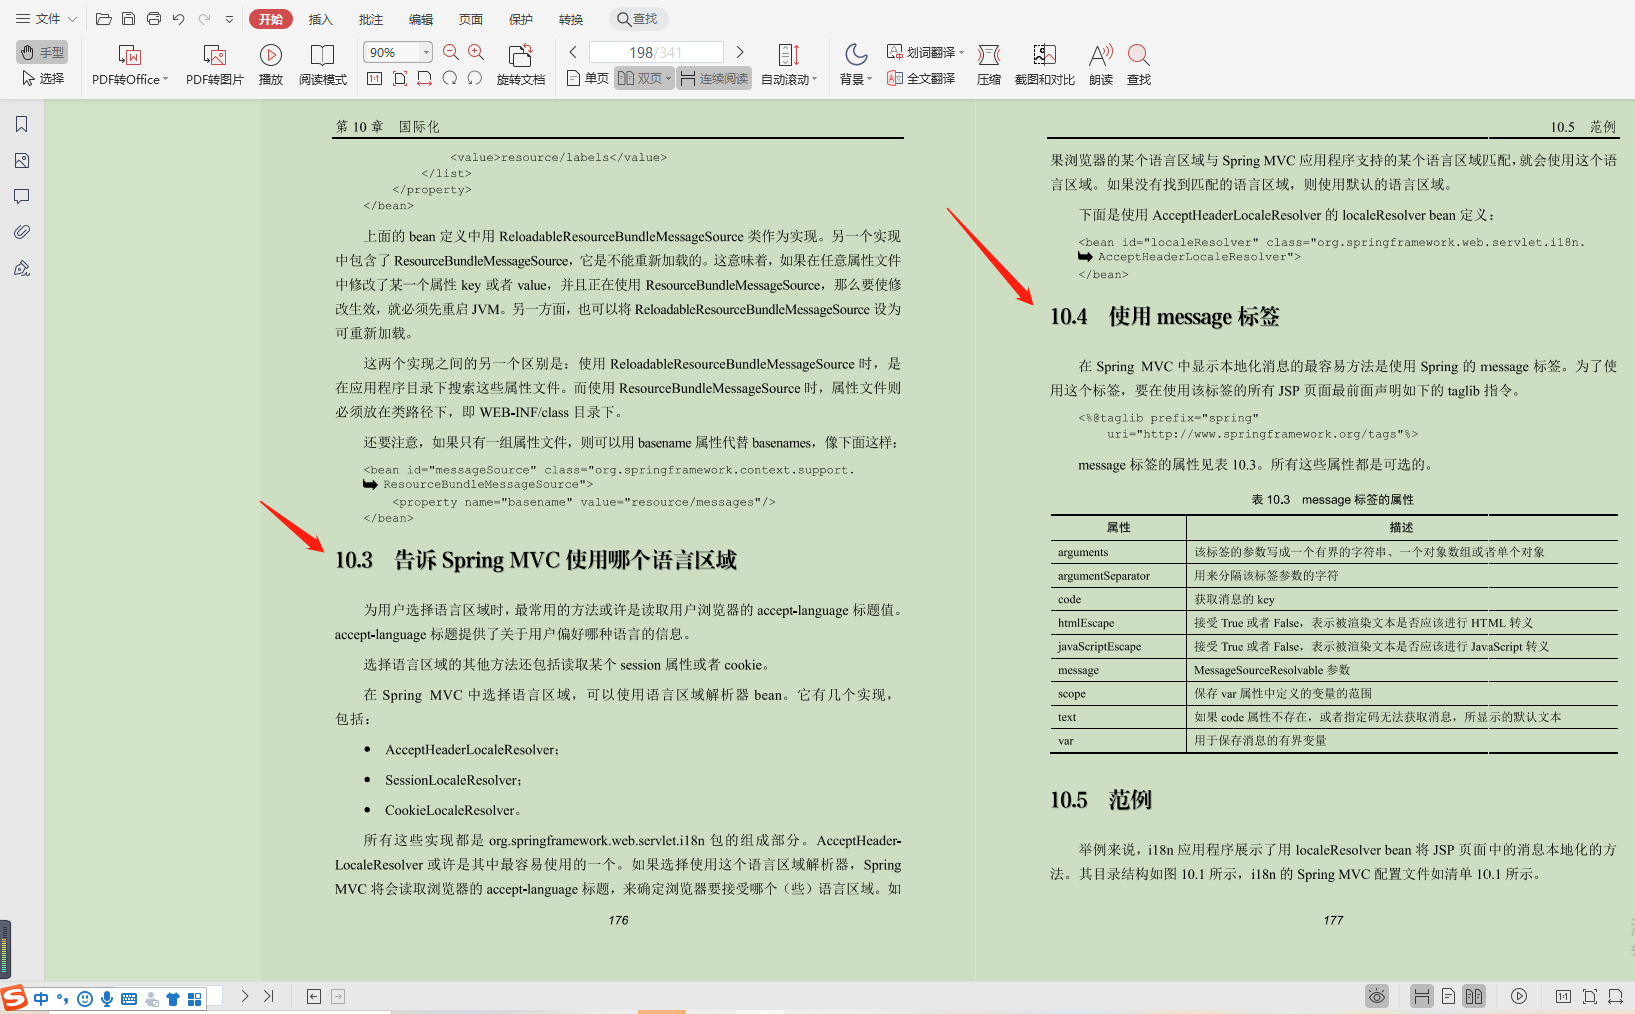The width and height of the screenshot is (1635, 1014).
Task: Toggle eye protection mode in status bar
Action: point(1377,996)
